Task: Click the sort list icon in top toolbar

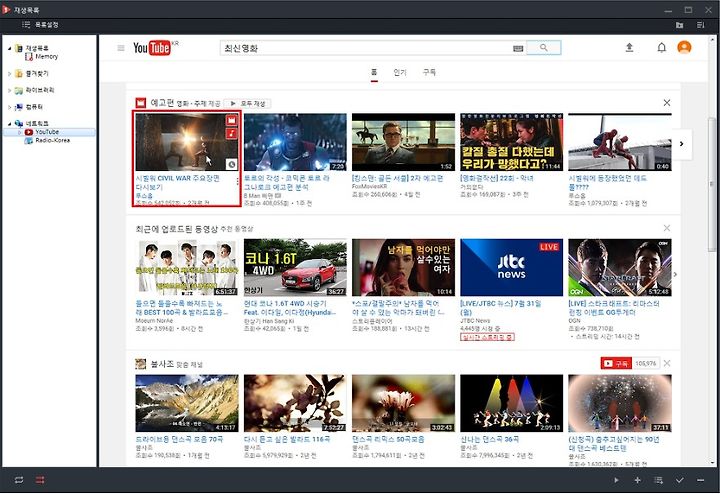Action: tap(700, 25)
